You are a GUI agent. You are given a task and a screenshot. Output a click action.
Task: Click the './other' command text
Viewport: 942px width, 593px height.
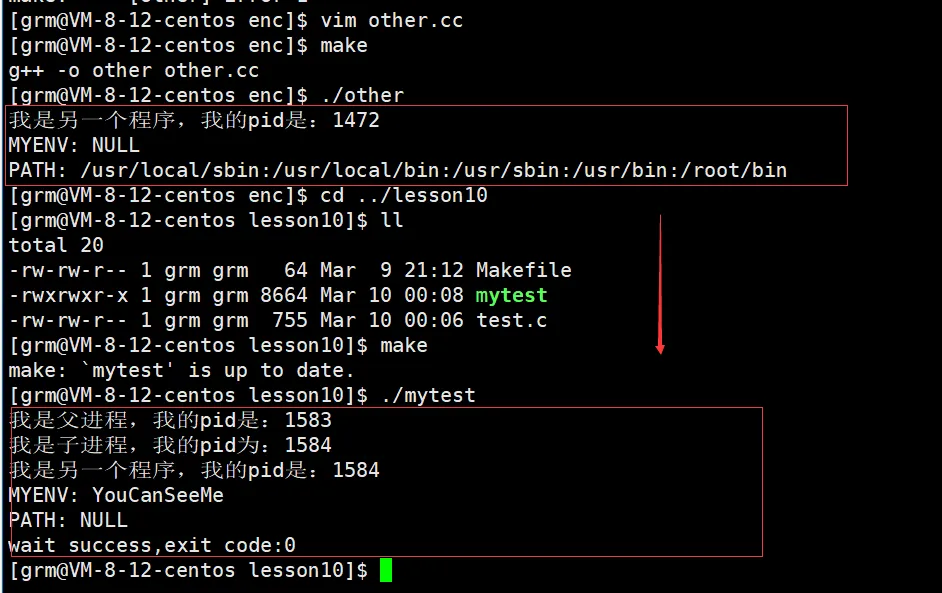pos(362,95)
